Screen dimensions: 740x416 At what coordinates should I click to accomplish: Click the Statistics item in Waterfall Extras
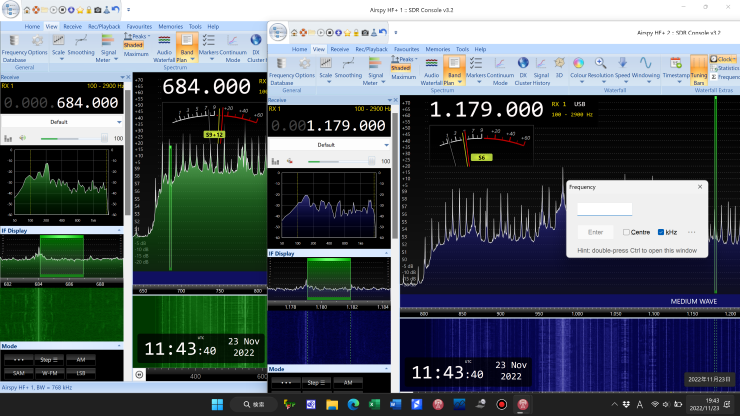click(724, 68)
